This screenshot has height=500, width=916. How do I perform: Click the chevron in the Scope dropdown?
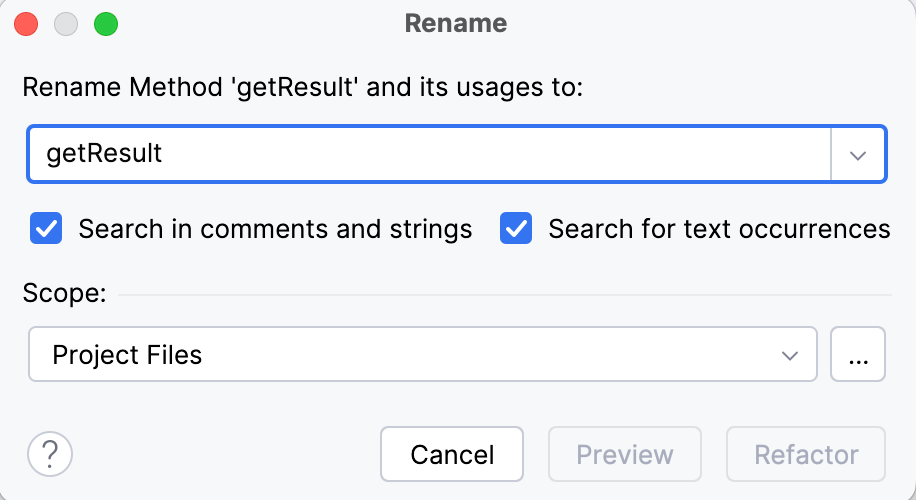pos(790,355)
